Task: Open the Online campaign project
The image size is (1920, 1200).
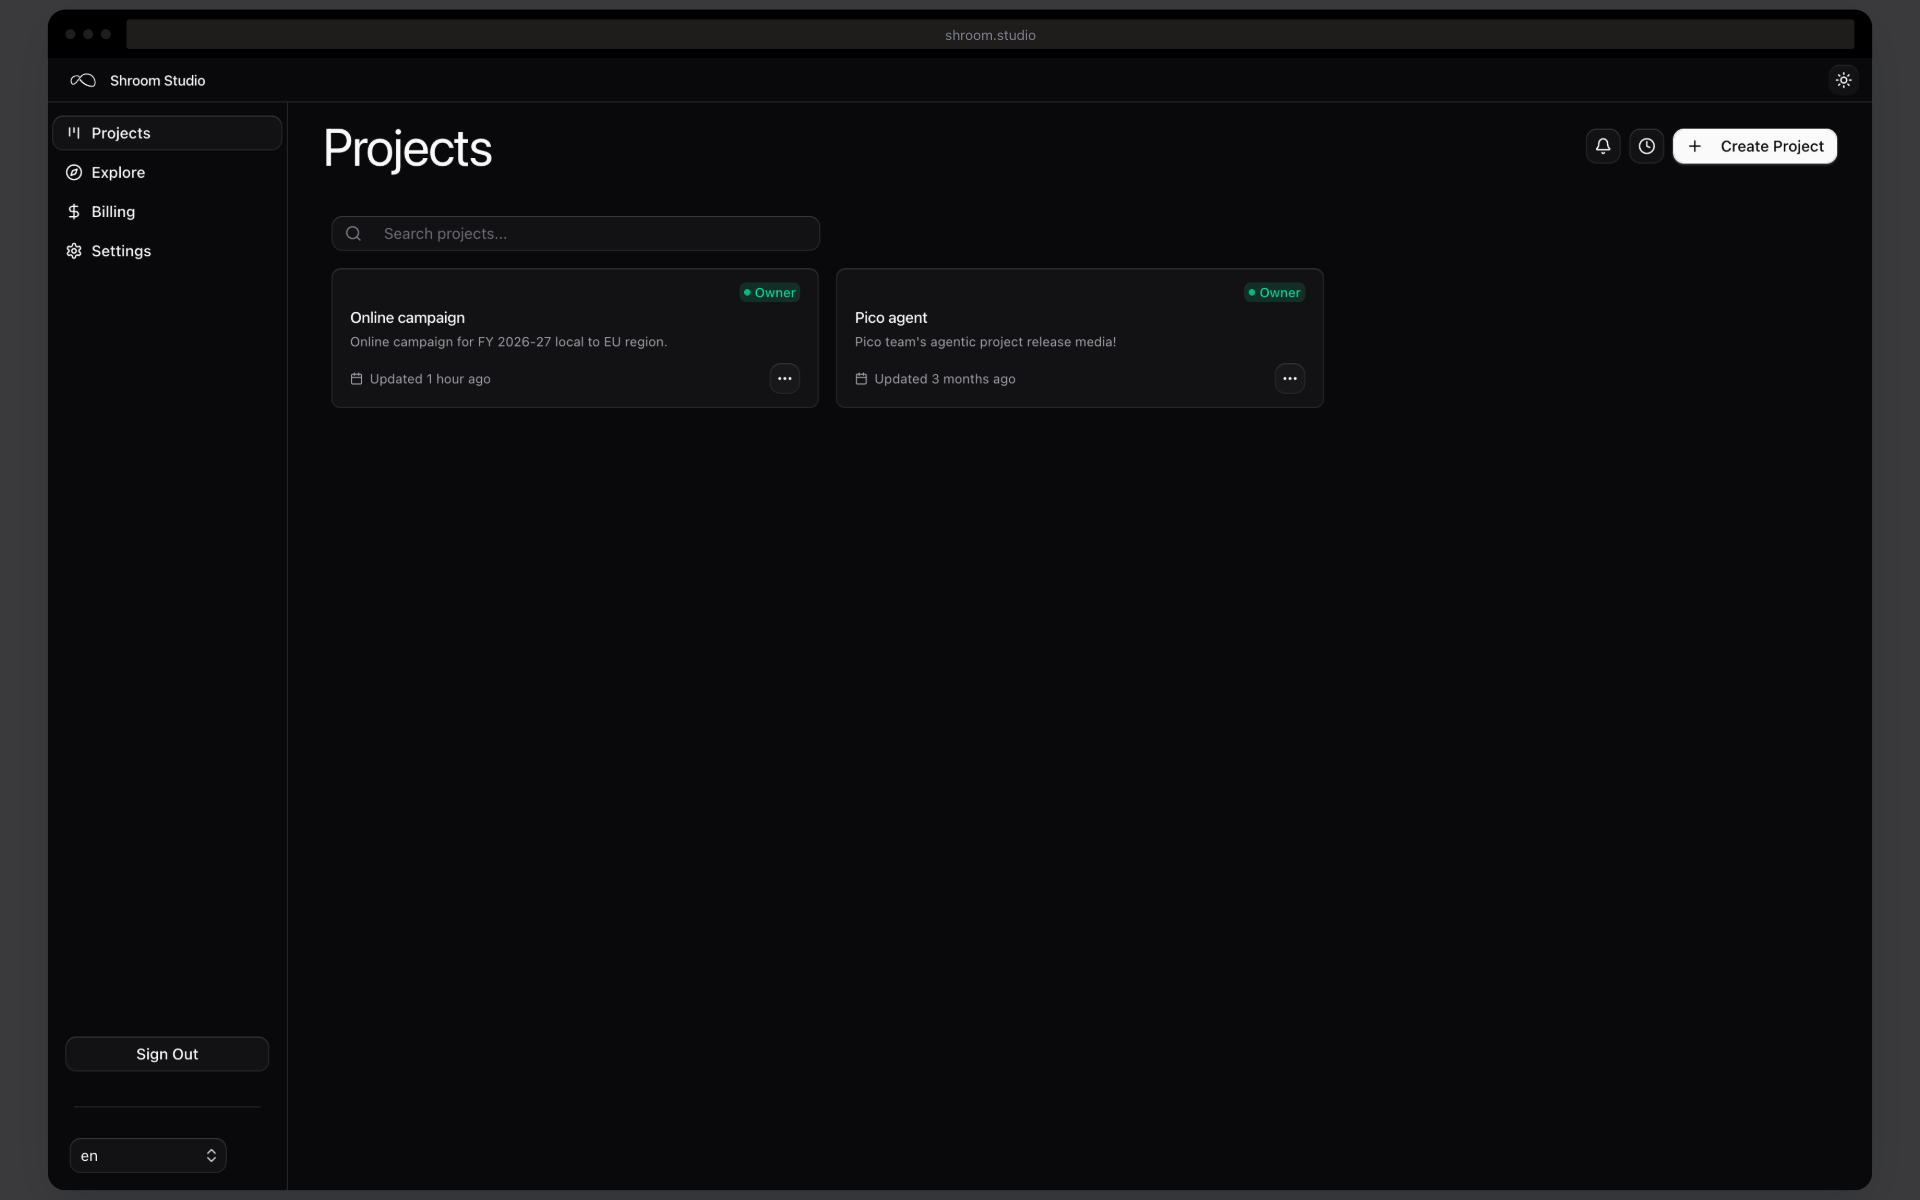Action: point(575,338)
